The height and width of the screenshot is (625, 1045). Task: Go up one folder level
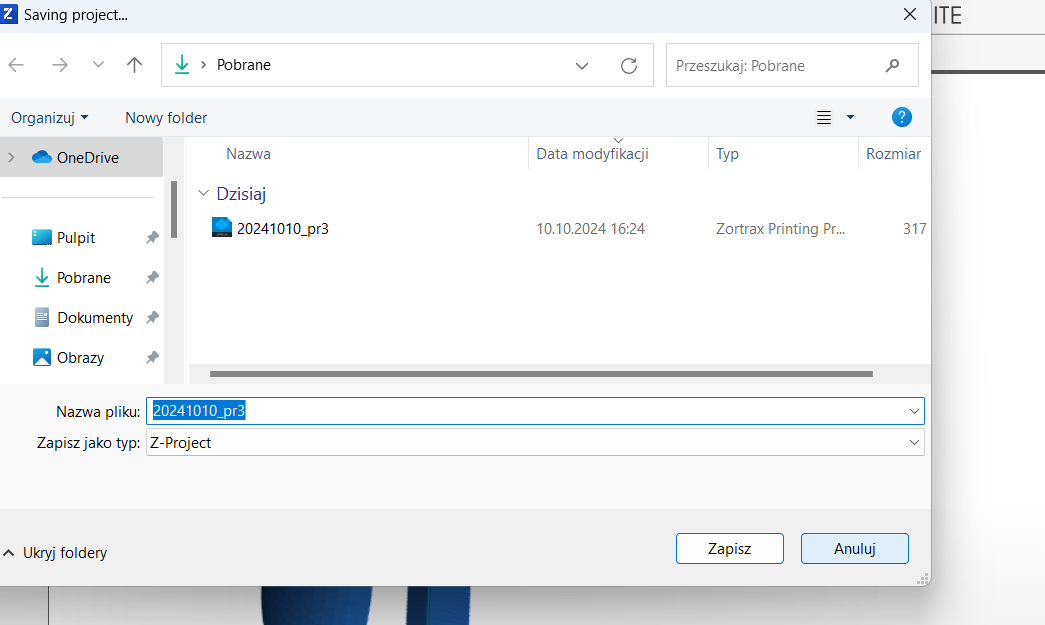pyautogui.click(x=135, y=65)
